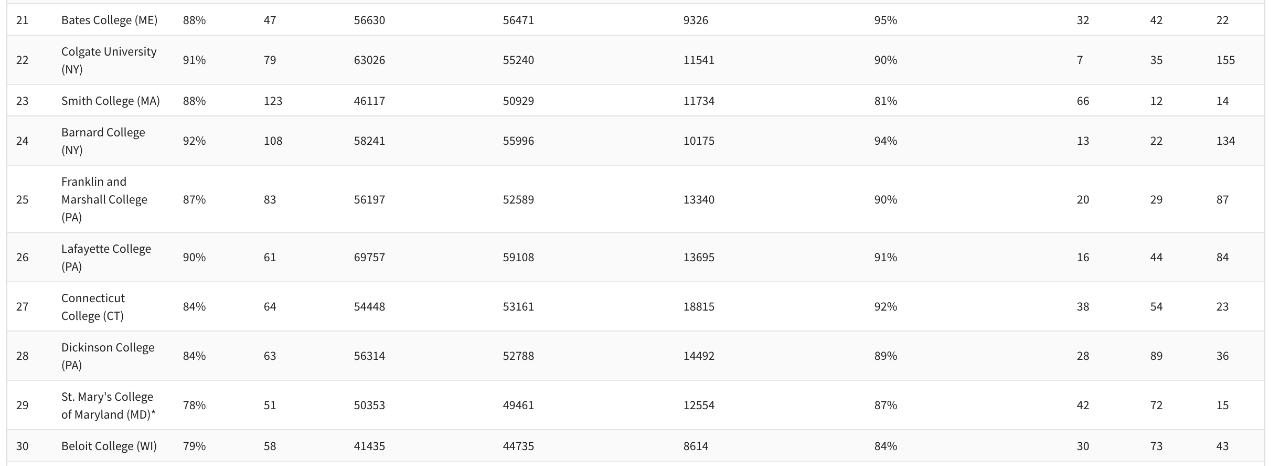This screenshot has width=1280, height=466.
Task: Select the Barnard College (NY) name cell
Action: point(103,141)
